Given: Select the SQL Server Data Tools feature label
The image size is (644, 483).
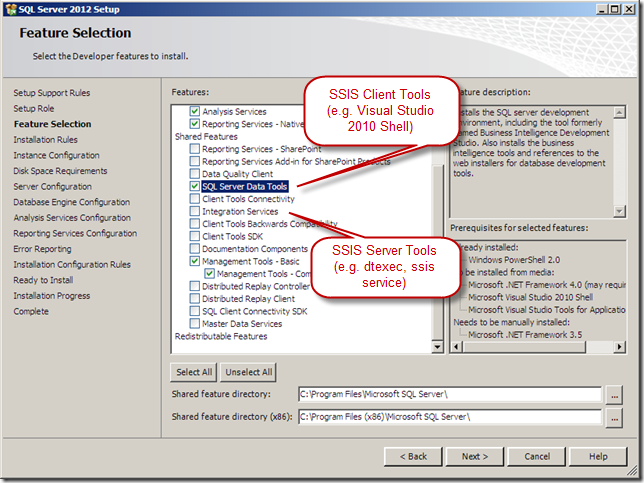Looking at the screenshot, I should [x=245, y=186].
